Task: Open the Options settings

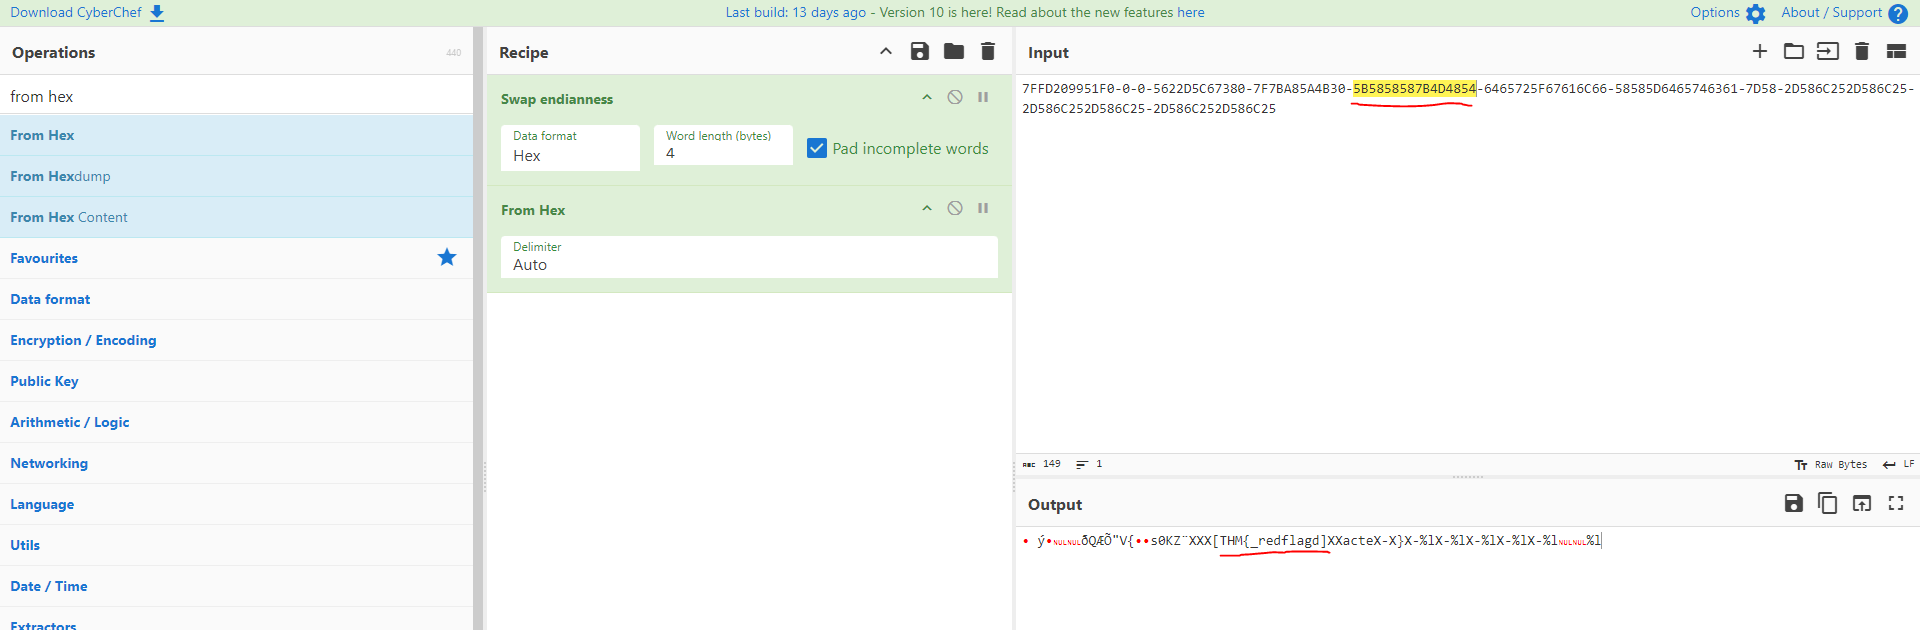Action: [x=1727, y=13]
